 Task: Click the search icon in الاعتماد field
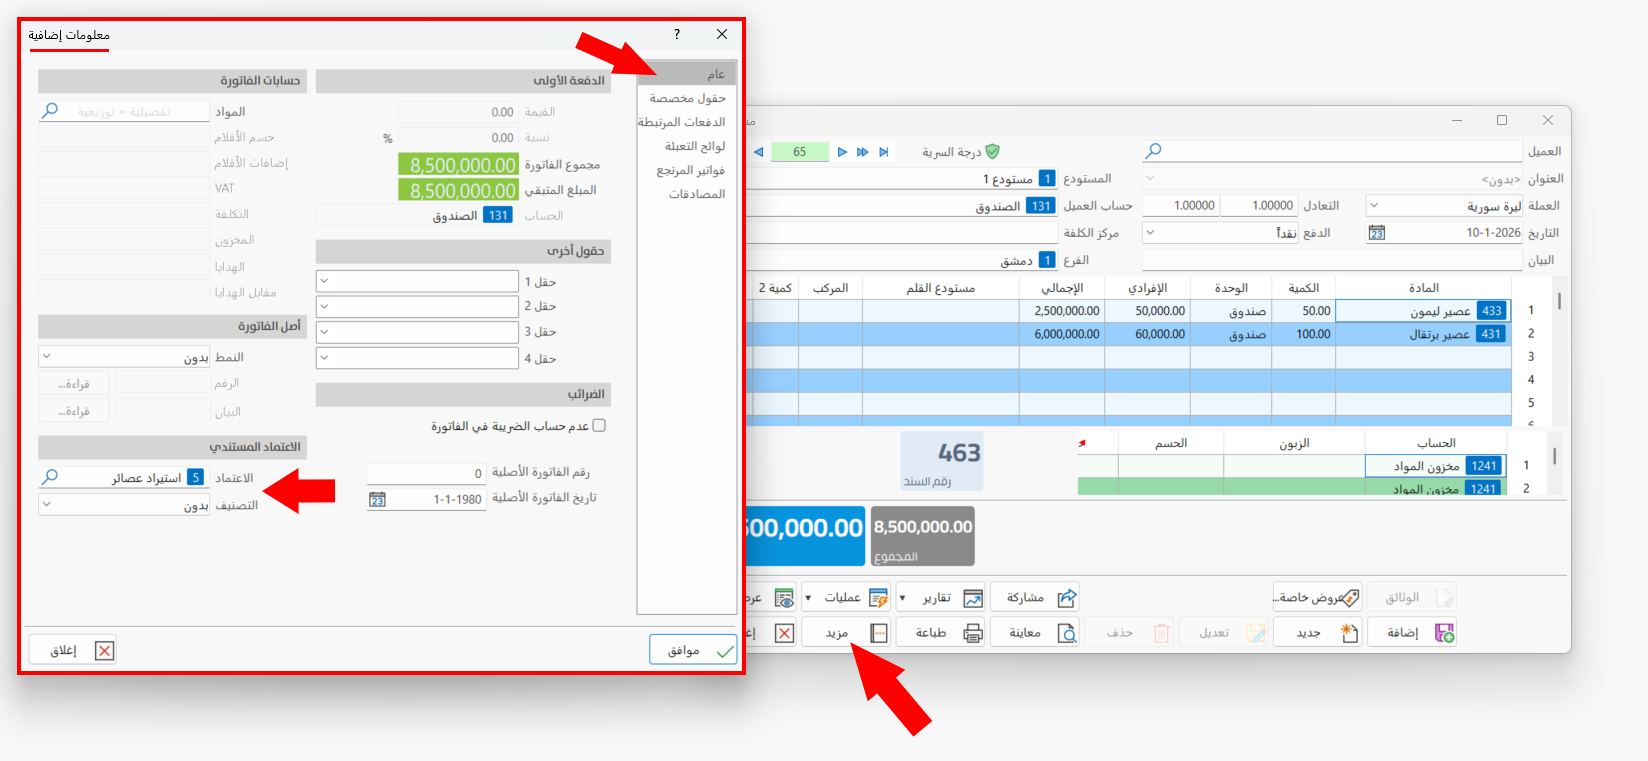click(x=50, y=477)
